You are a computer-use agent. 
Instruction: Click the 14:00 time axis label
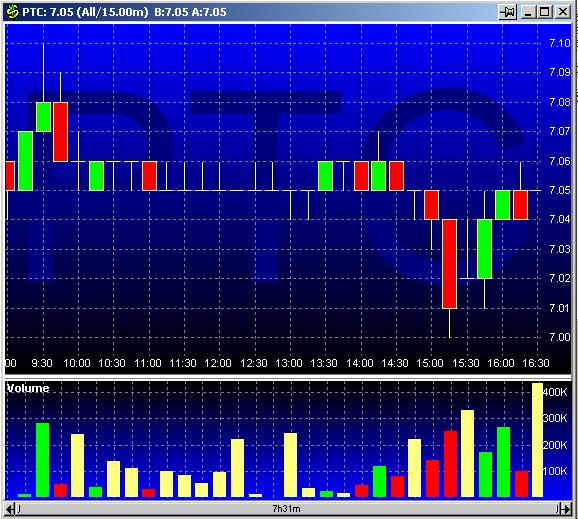pos(359,363)
